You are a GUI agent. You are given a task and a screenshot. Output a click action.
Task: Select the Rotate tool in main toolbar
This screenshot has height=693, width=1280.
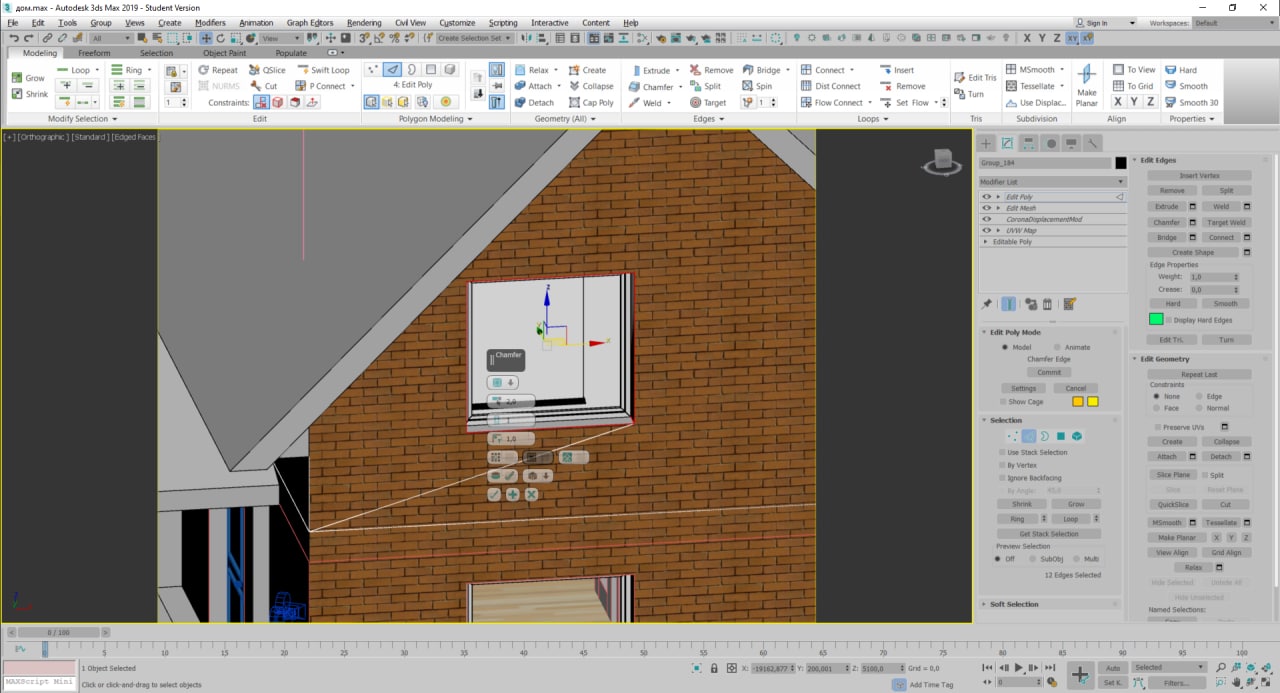[x=221, y=38]
